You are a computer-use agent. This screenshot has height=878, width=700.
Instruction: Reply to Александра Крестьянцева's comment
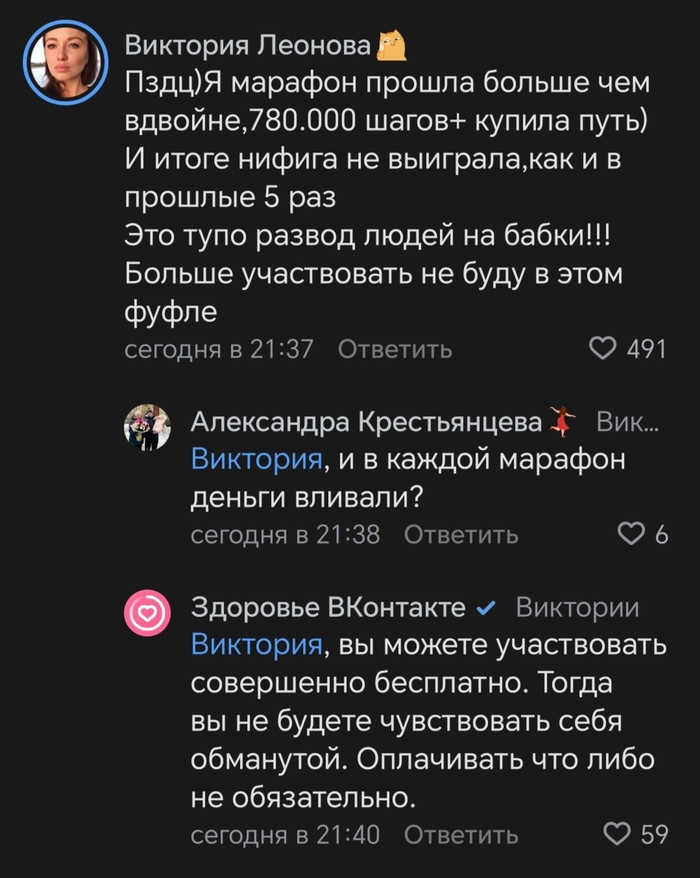461,534
